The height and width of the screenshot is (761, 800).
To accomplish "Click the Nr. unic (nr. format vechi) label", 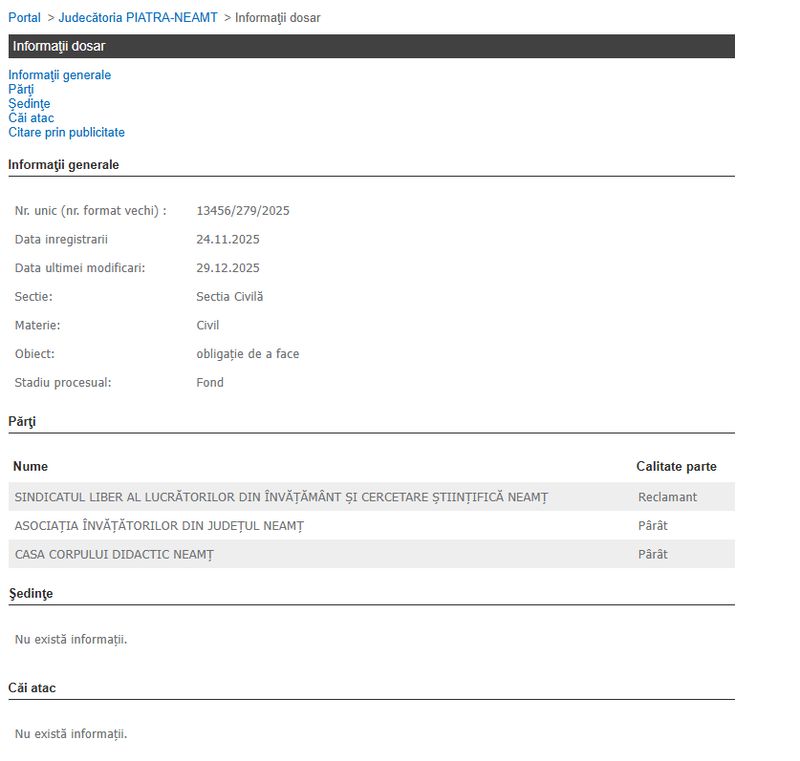I will (90, 211).
